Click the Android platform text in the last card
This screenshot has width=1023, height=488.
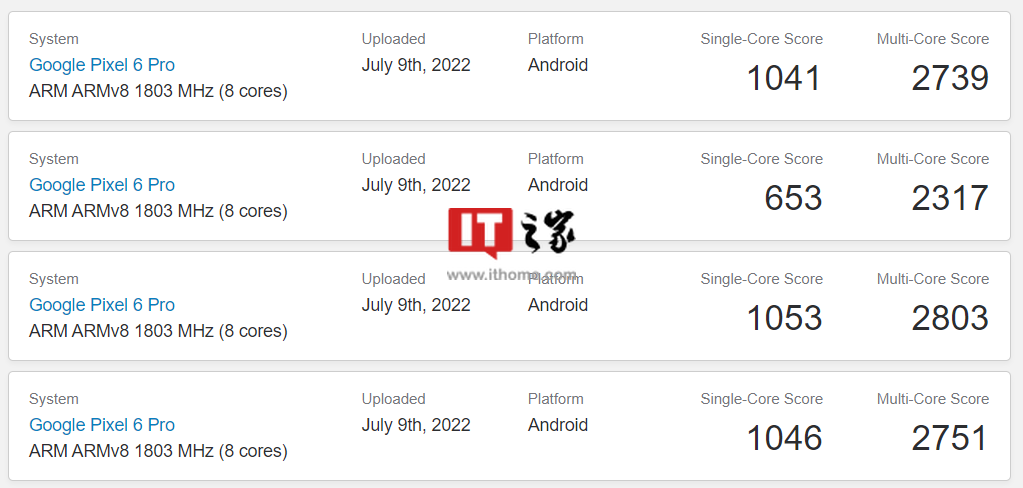(558, 425)
